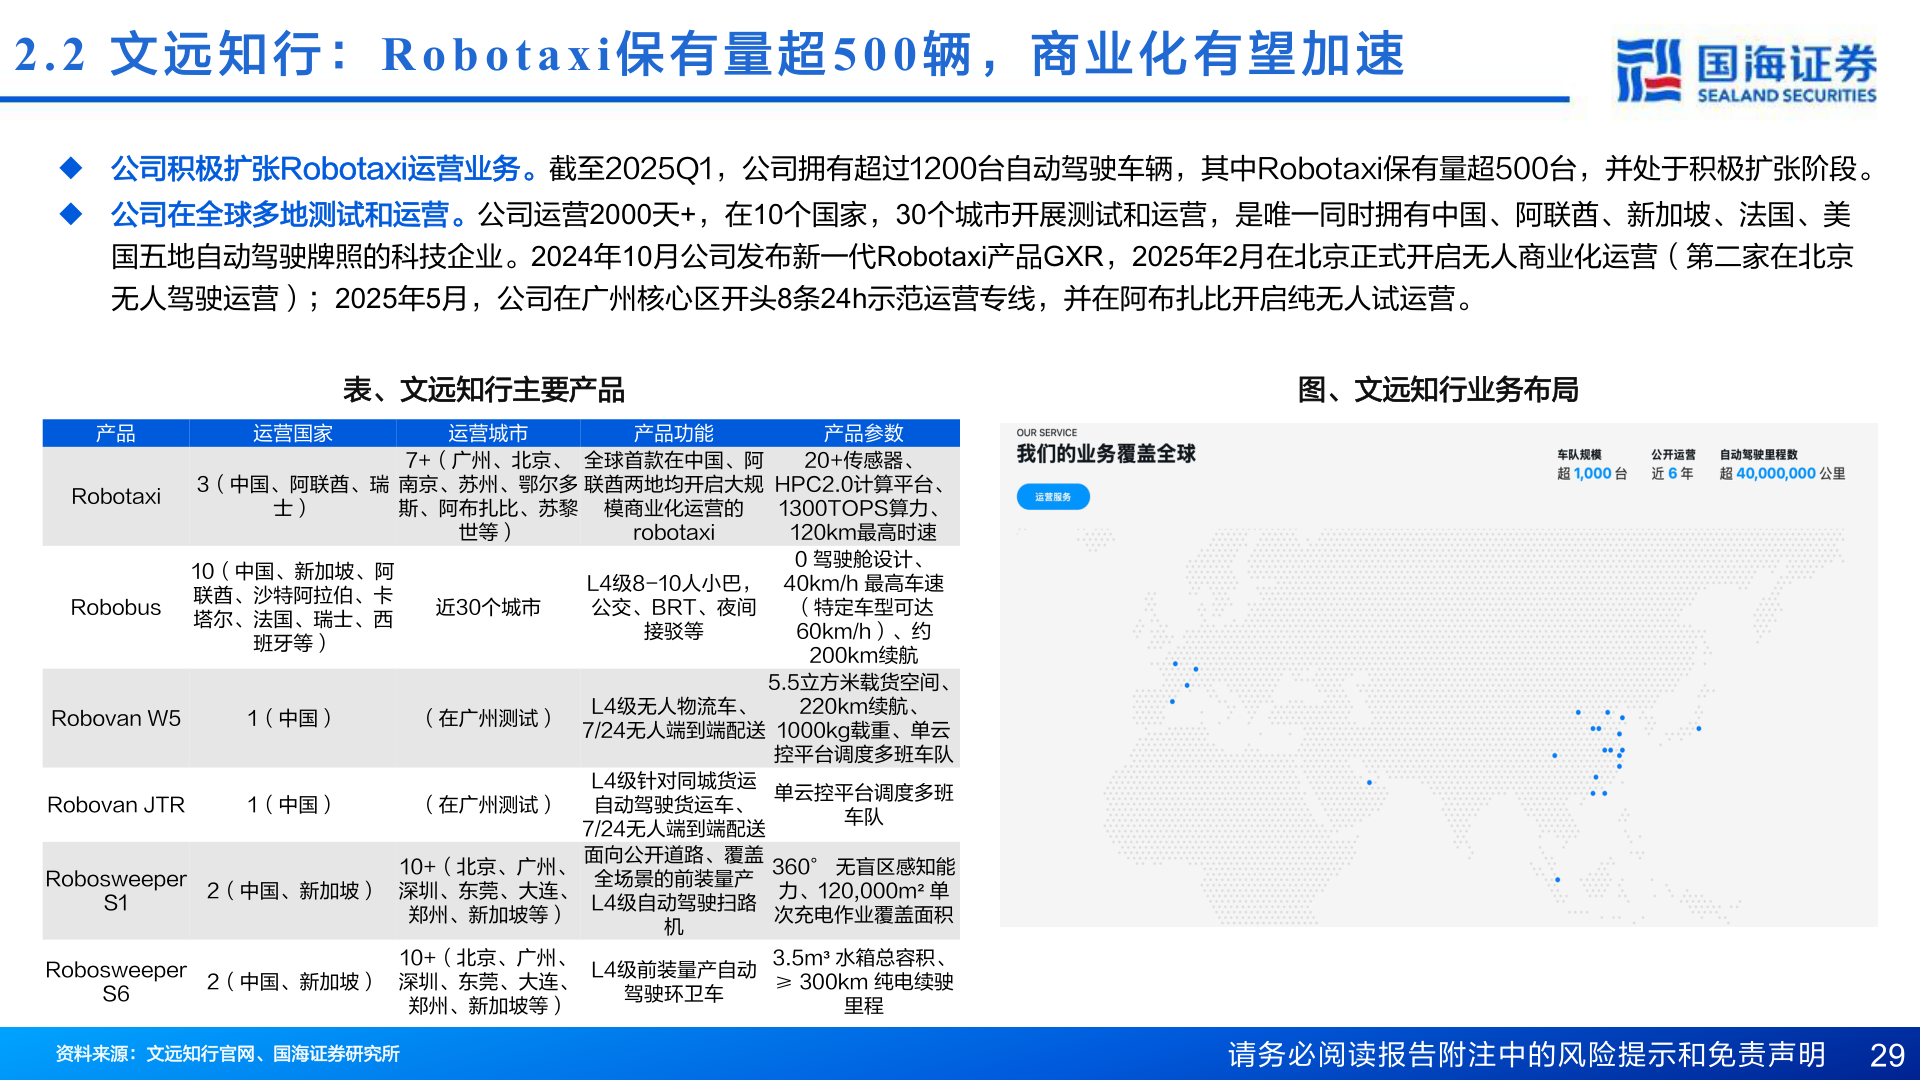Viewport: 1920px width, 1080px height.
Task: Click the Robobus product name cell
Action: (x=116, y=607)
